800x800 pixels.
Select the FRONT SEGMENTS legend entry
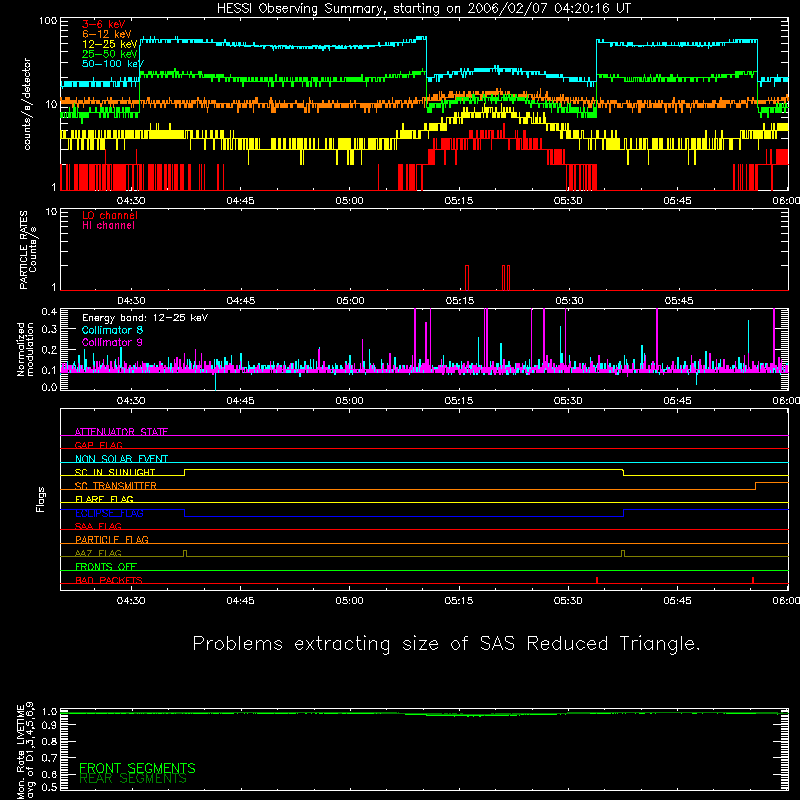(x=137, y=768)
